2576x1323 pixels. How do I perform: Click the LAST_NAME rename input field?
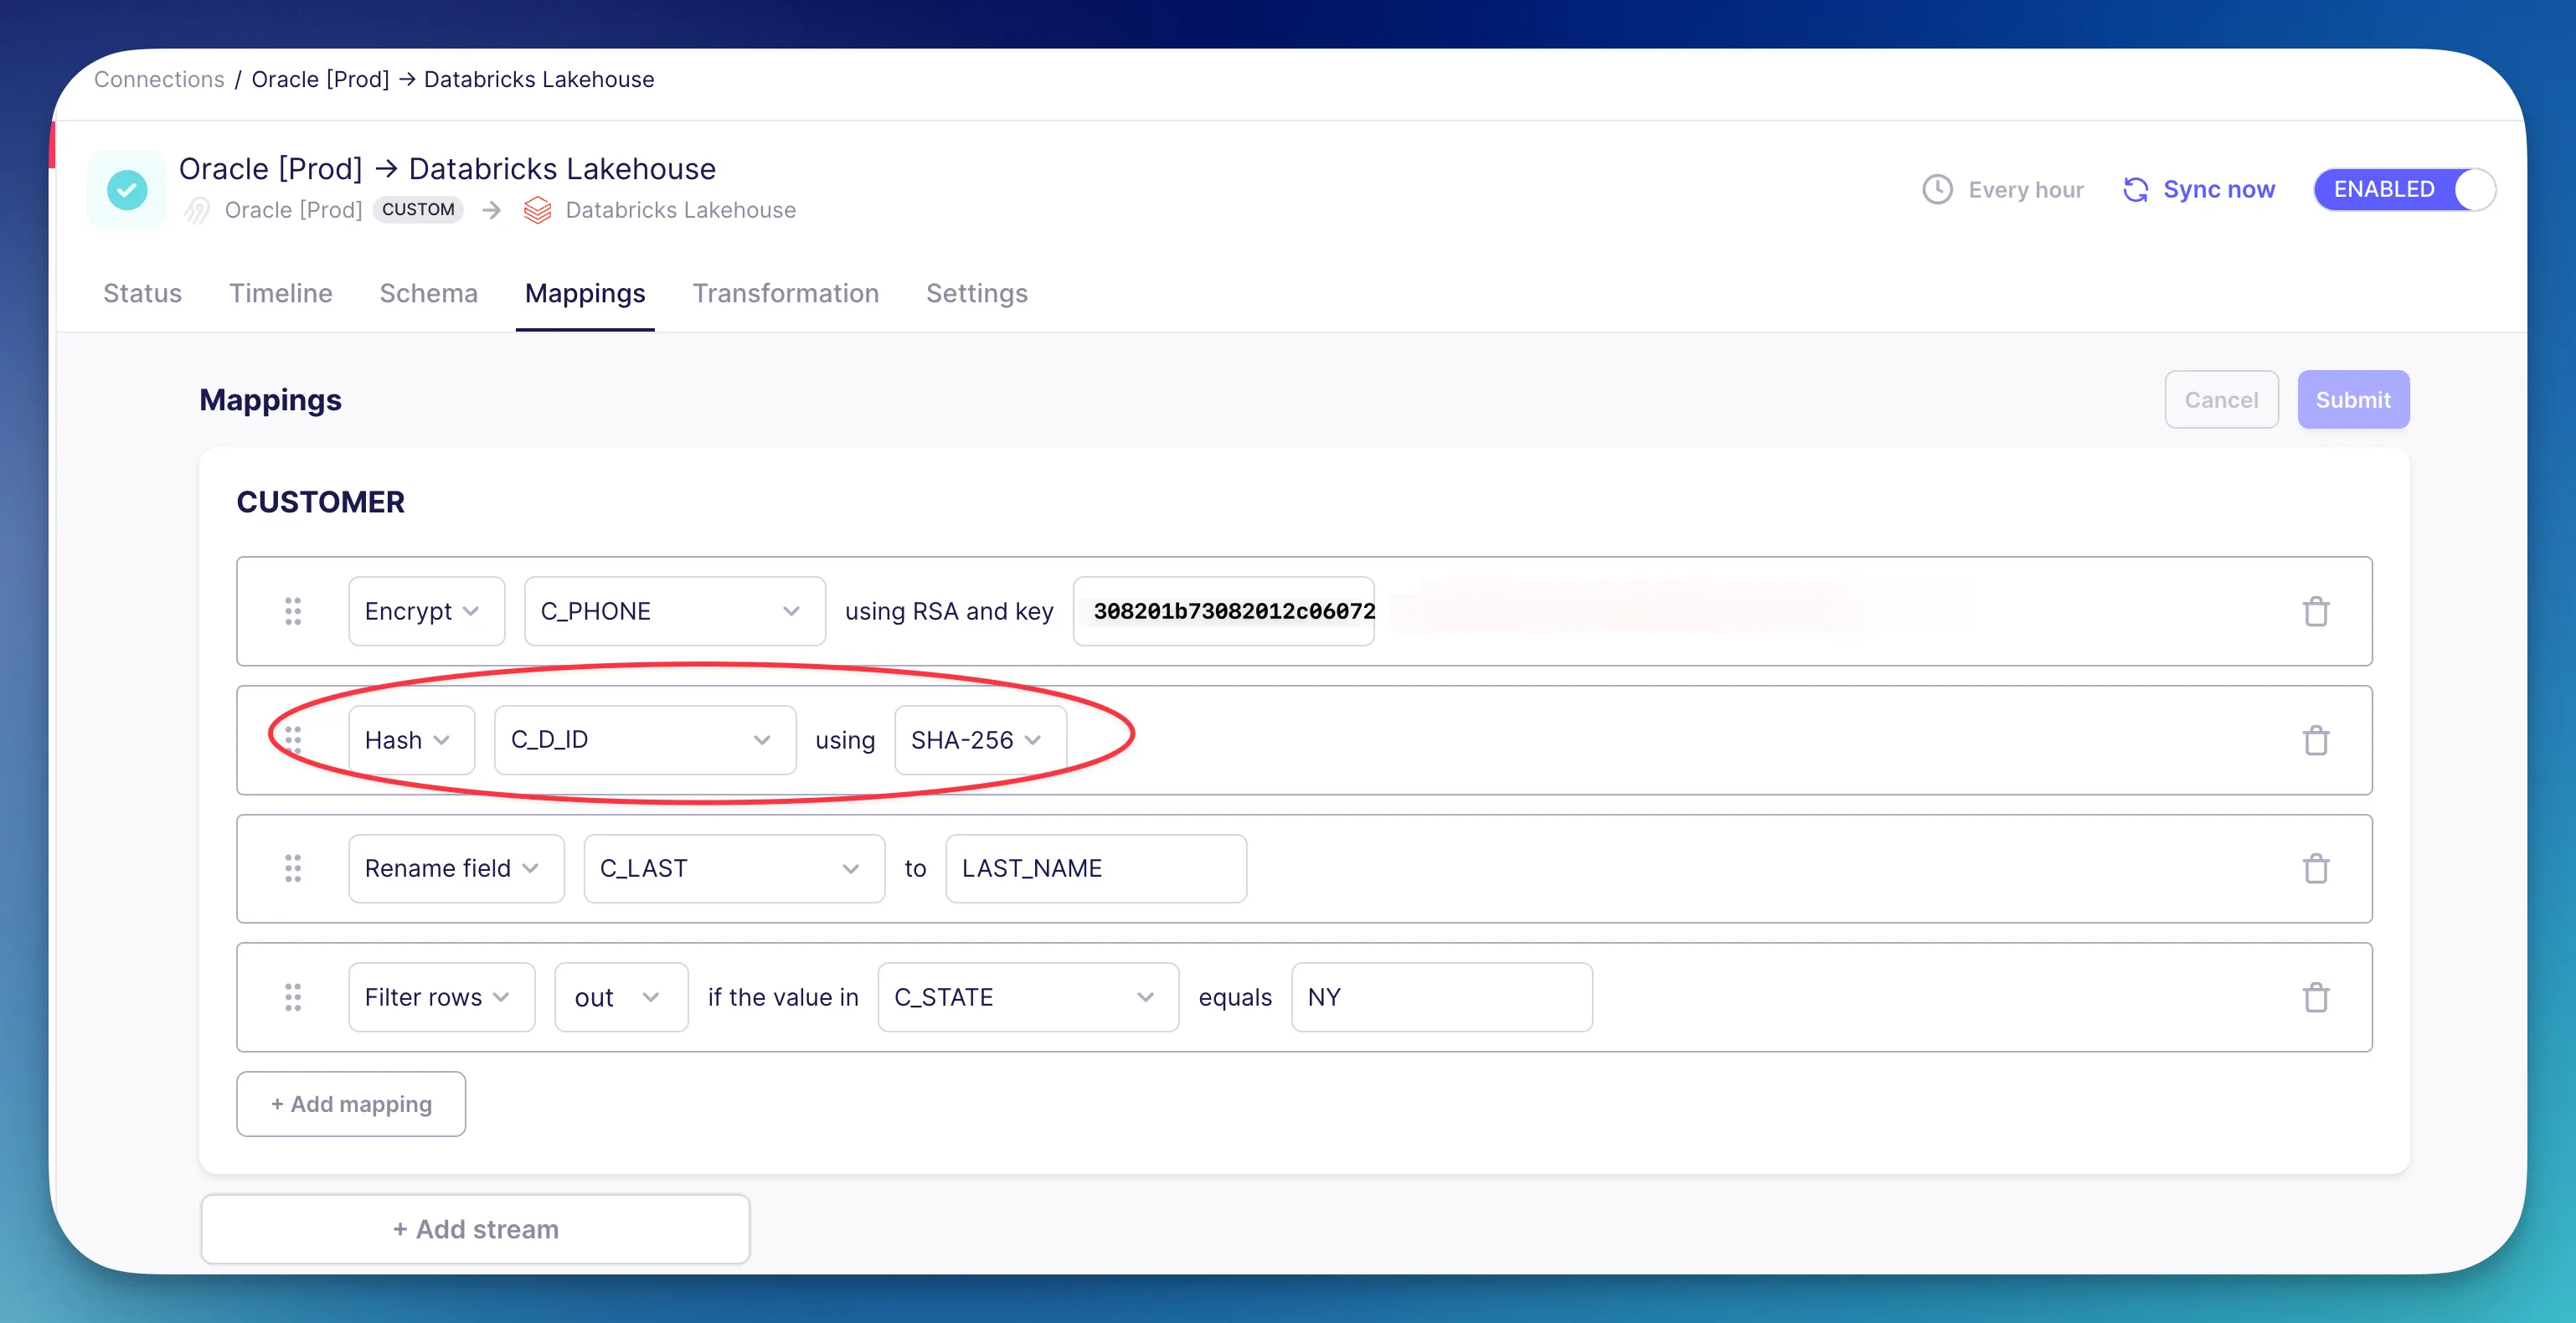1095,868
